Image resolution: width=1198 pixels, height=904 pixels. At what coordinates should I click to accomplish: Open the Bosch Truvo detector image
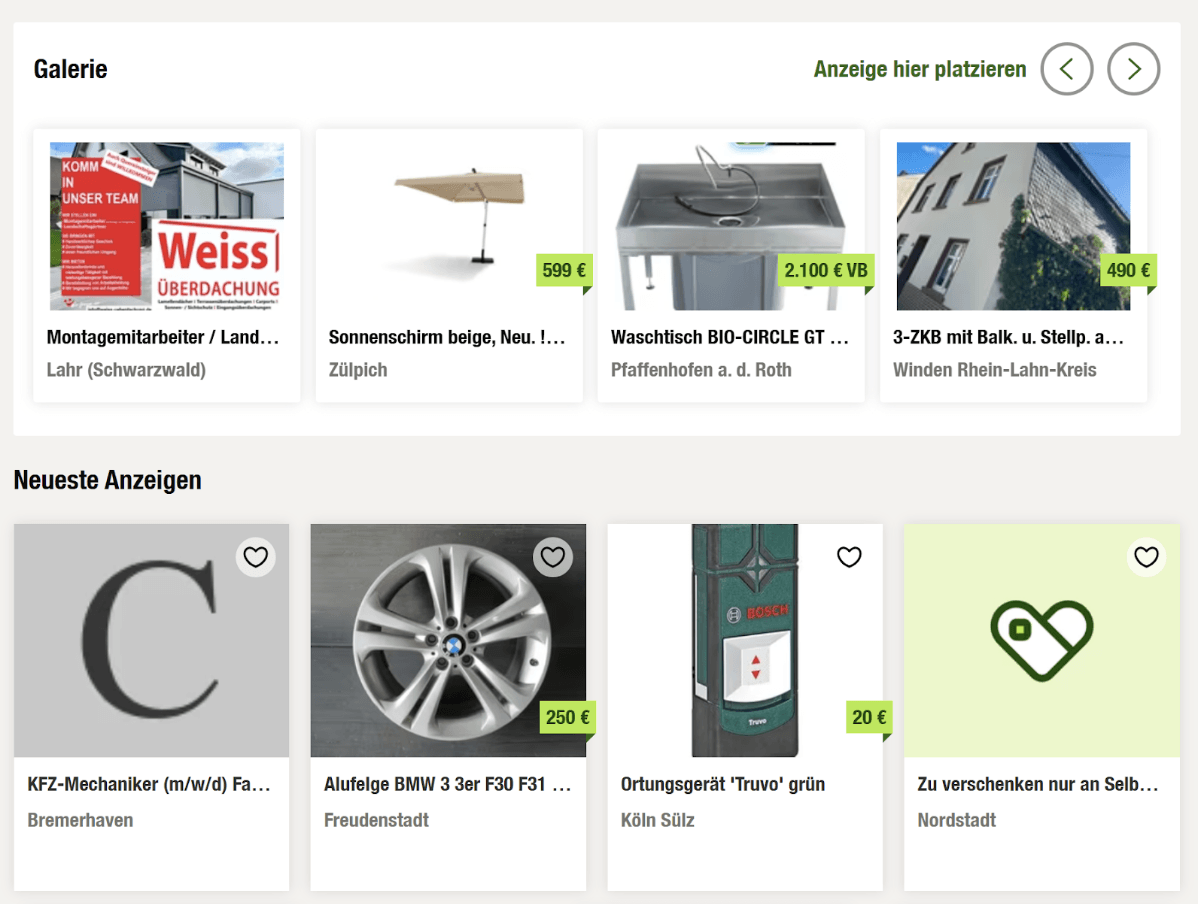point(745,640)
